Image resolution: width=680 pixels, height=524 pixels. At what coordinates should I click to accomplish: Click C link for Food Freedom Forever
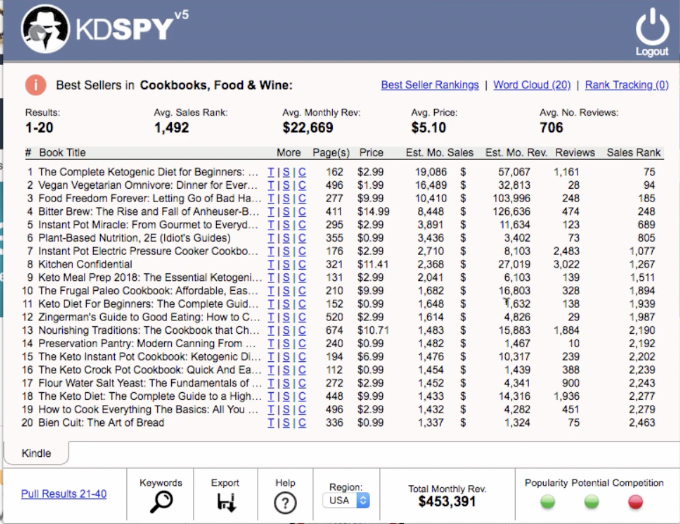302,199
